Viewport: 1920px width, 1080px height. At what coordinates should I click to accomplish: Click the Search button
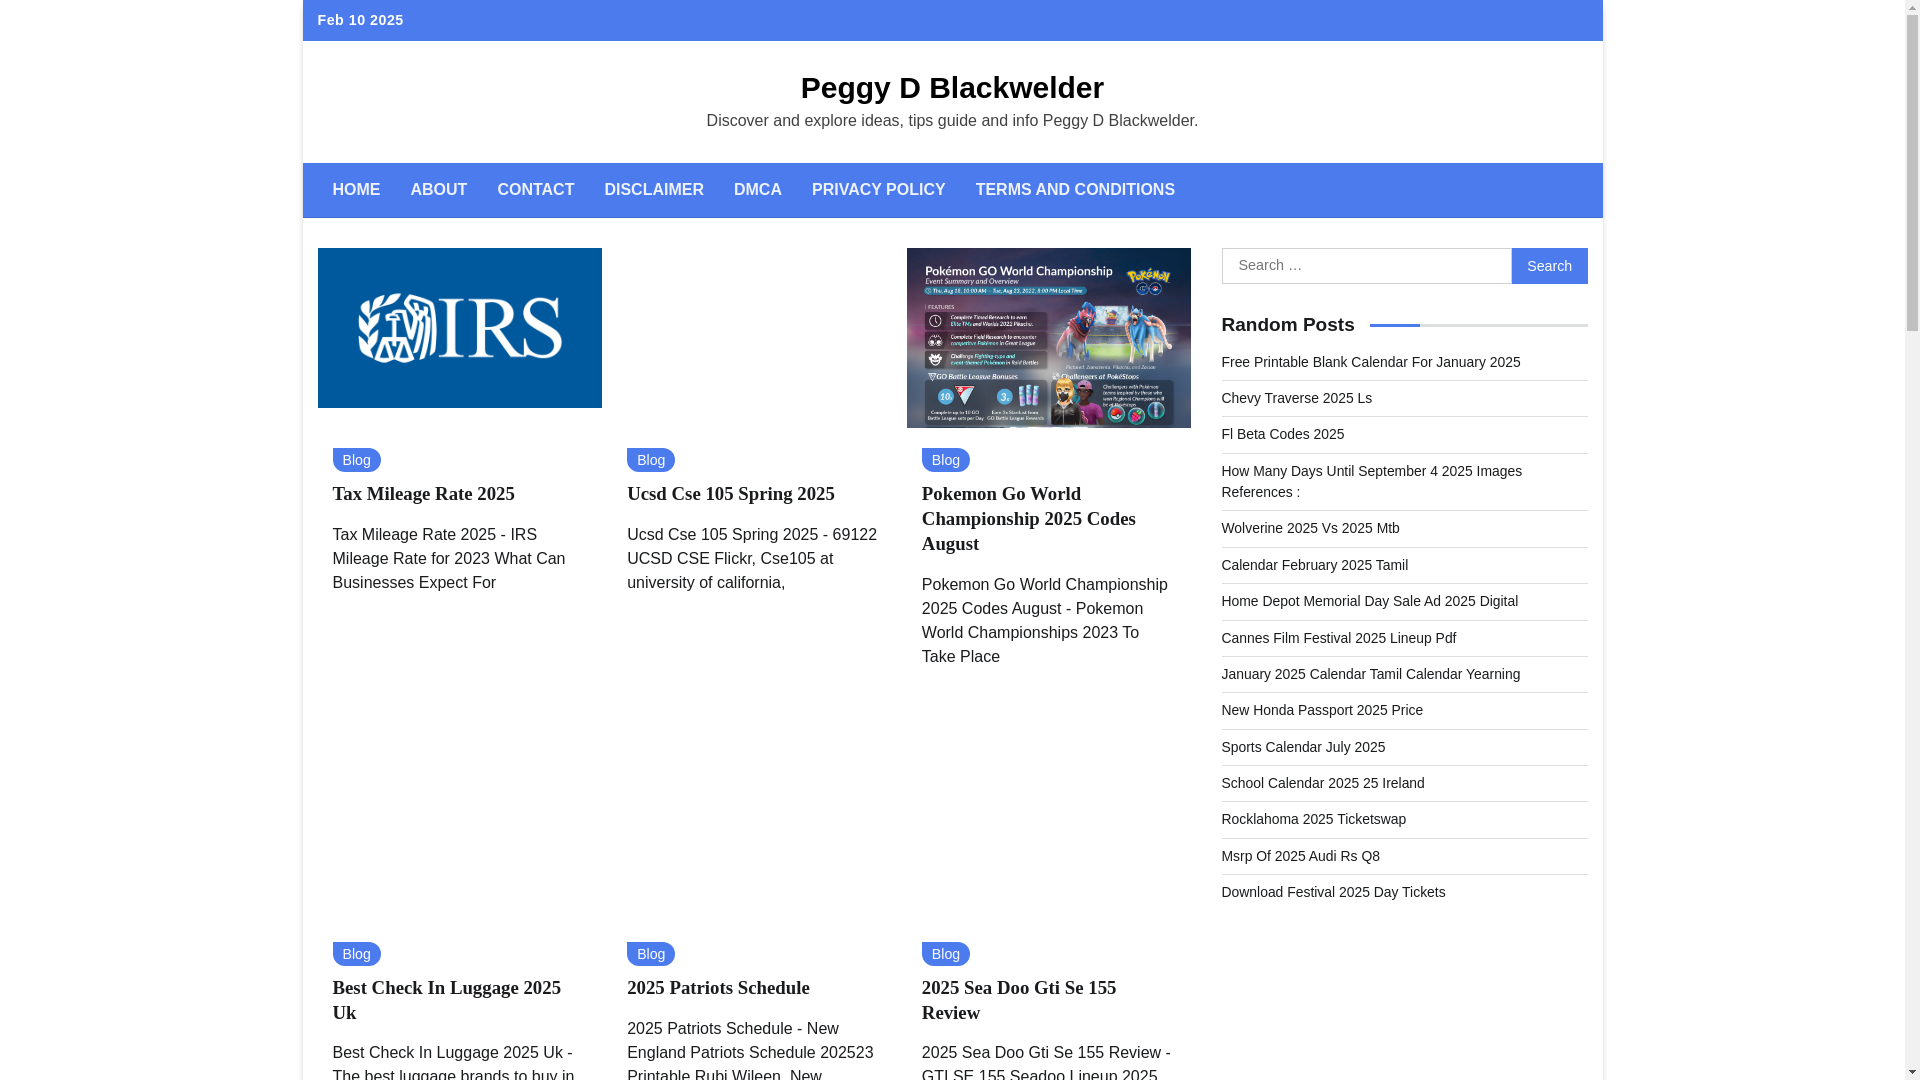[1549, 266]
